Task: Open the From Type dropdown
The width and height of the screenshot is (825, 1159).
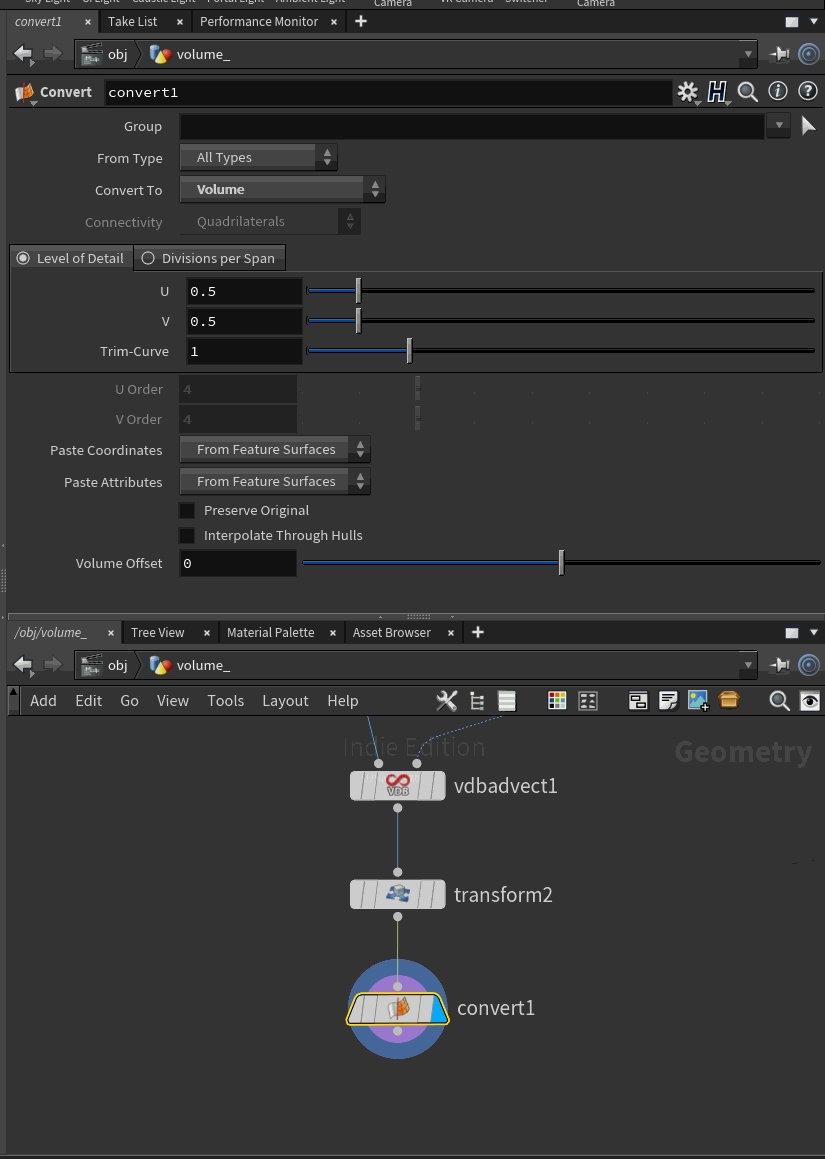Action: pyautogui.click(x=259, y=157)
